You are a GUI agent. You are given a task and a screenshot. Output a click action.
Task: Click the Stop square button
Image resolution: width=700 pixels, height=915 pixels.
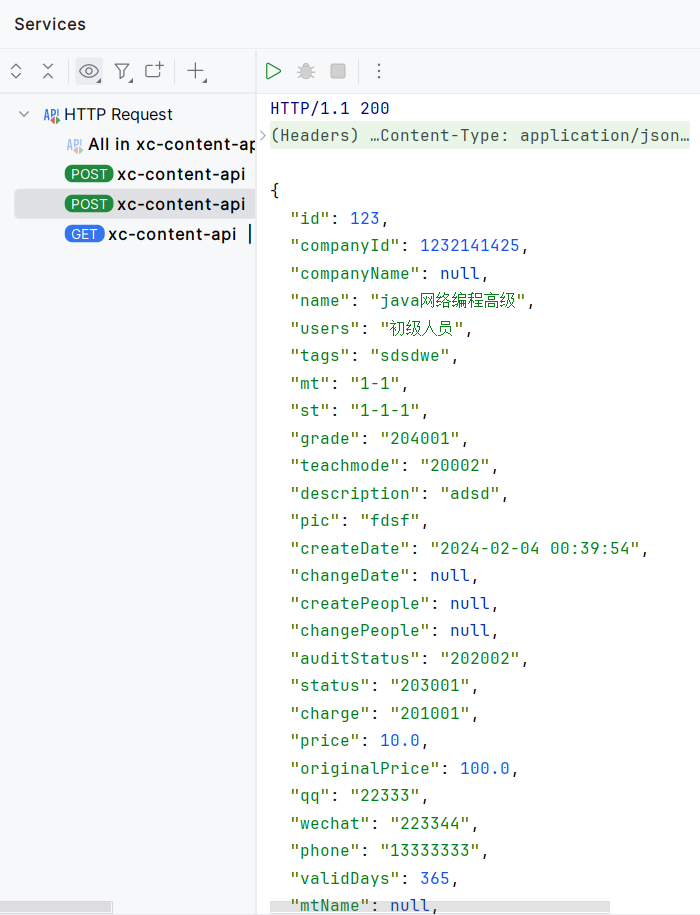[x=338, y=71]
